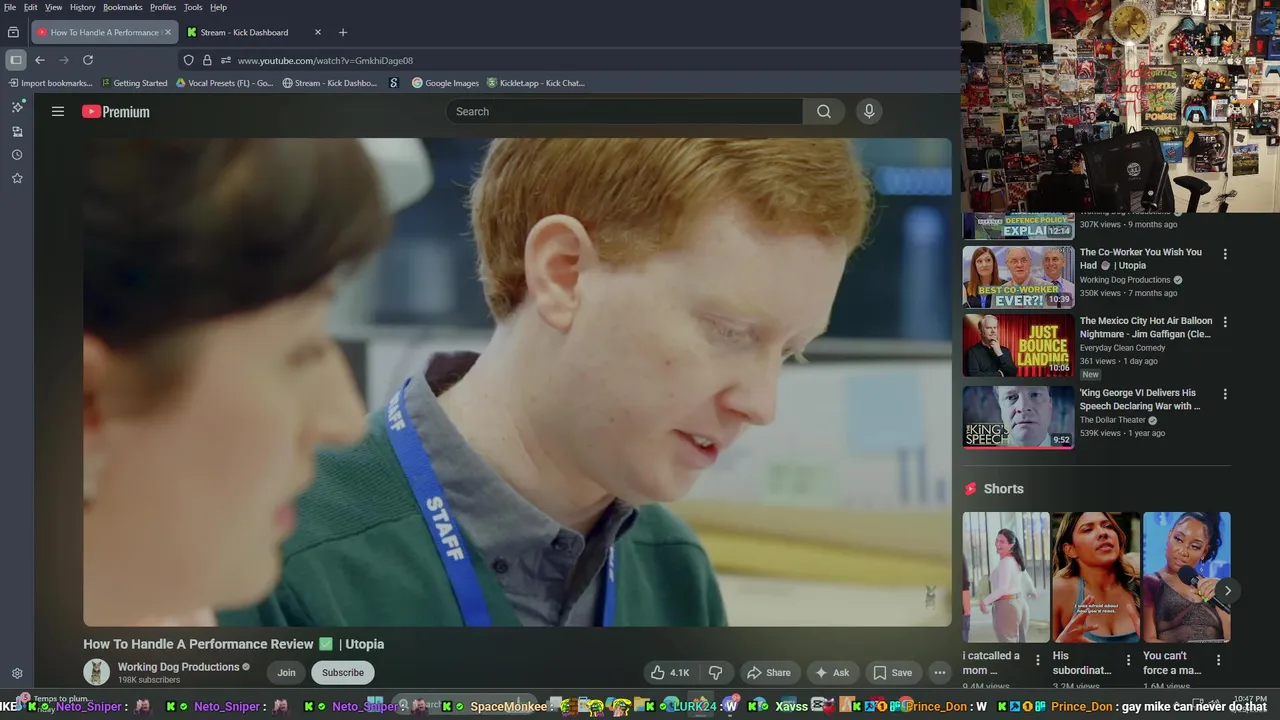Image resolution: width=1280 pixels, height=720 pixels.
Task: Open site security padlock info
Action: point(207,60)
